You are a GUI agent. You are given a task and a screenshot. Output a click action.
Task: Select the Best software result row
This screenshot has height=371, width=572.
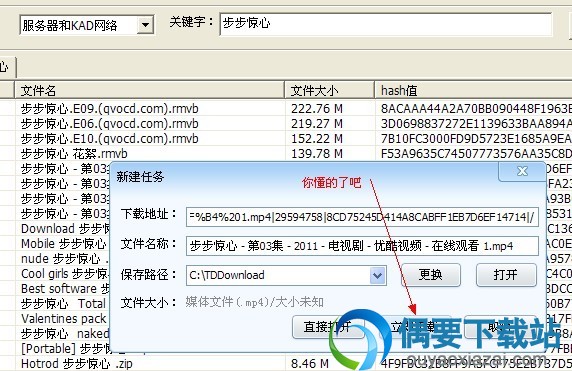tap(65, 289)
